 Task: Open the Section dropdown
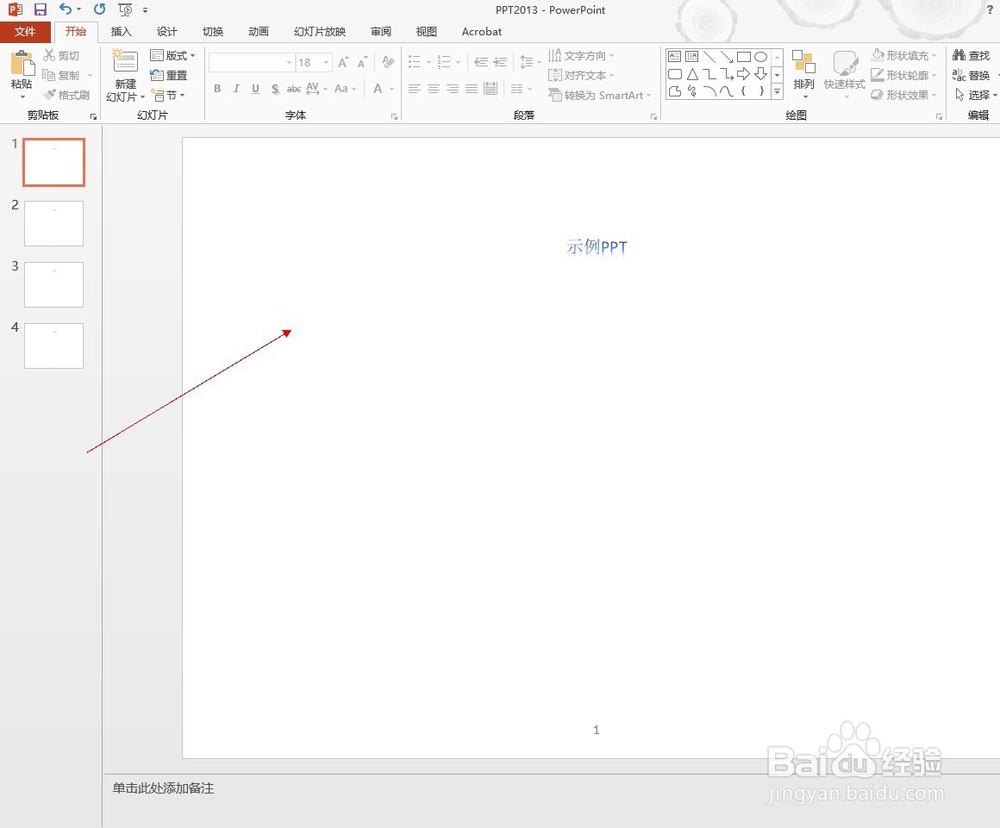click(x=168, y=95)
